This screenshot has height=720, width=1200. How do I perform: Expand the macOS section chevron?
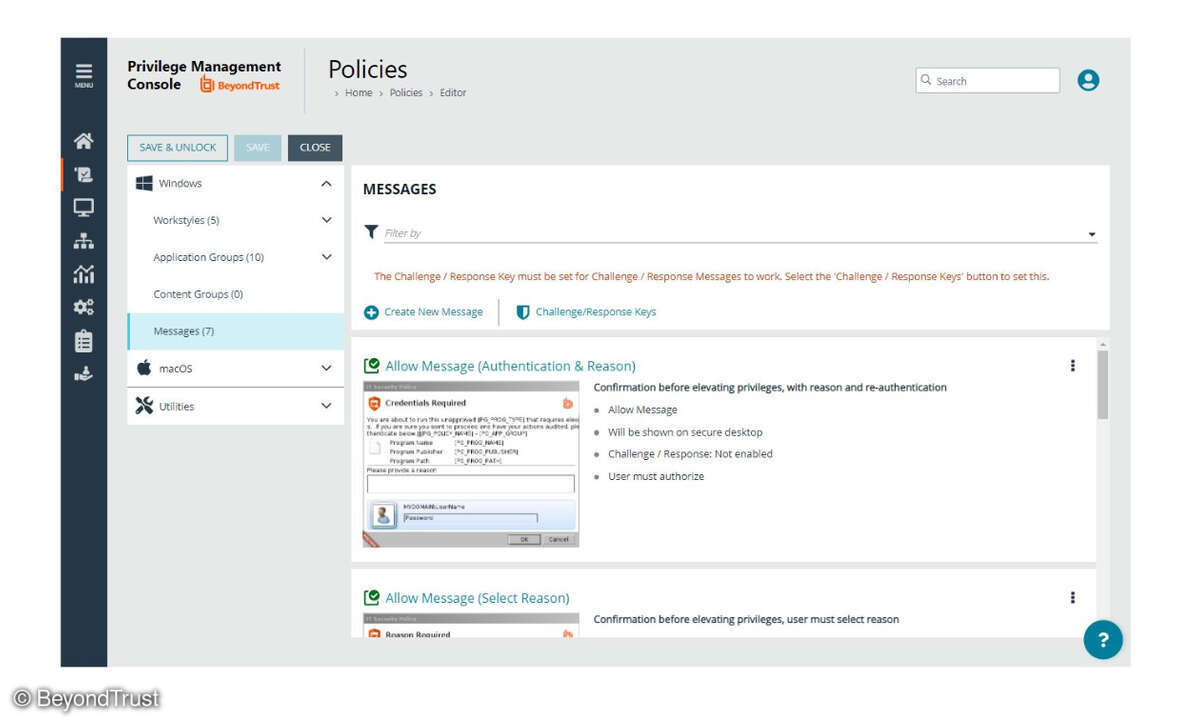pos(326,368)
